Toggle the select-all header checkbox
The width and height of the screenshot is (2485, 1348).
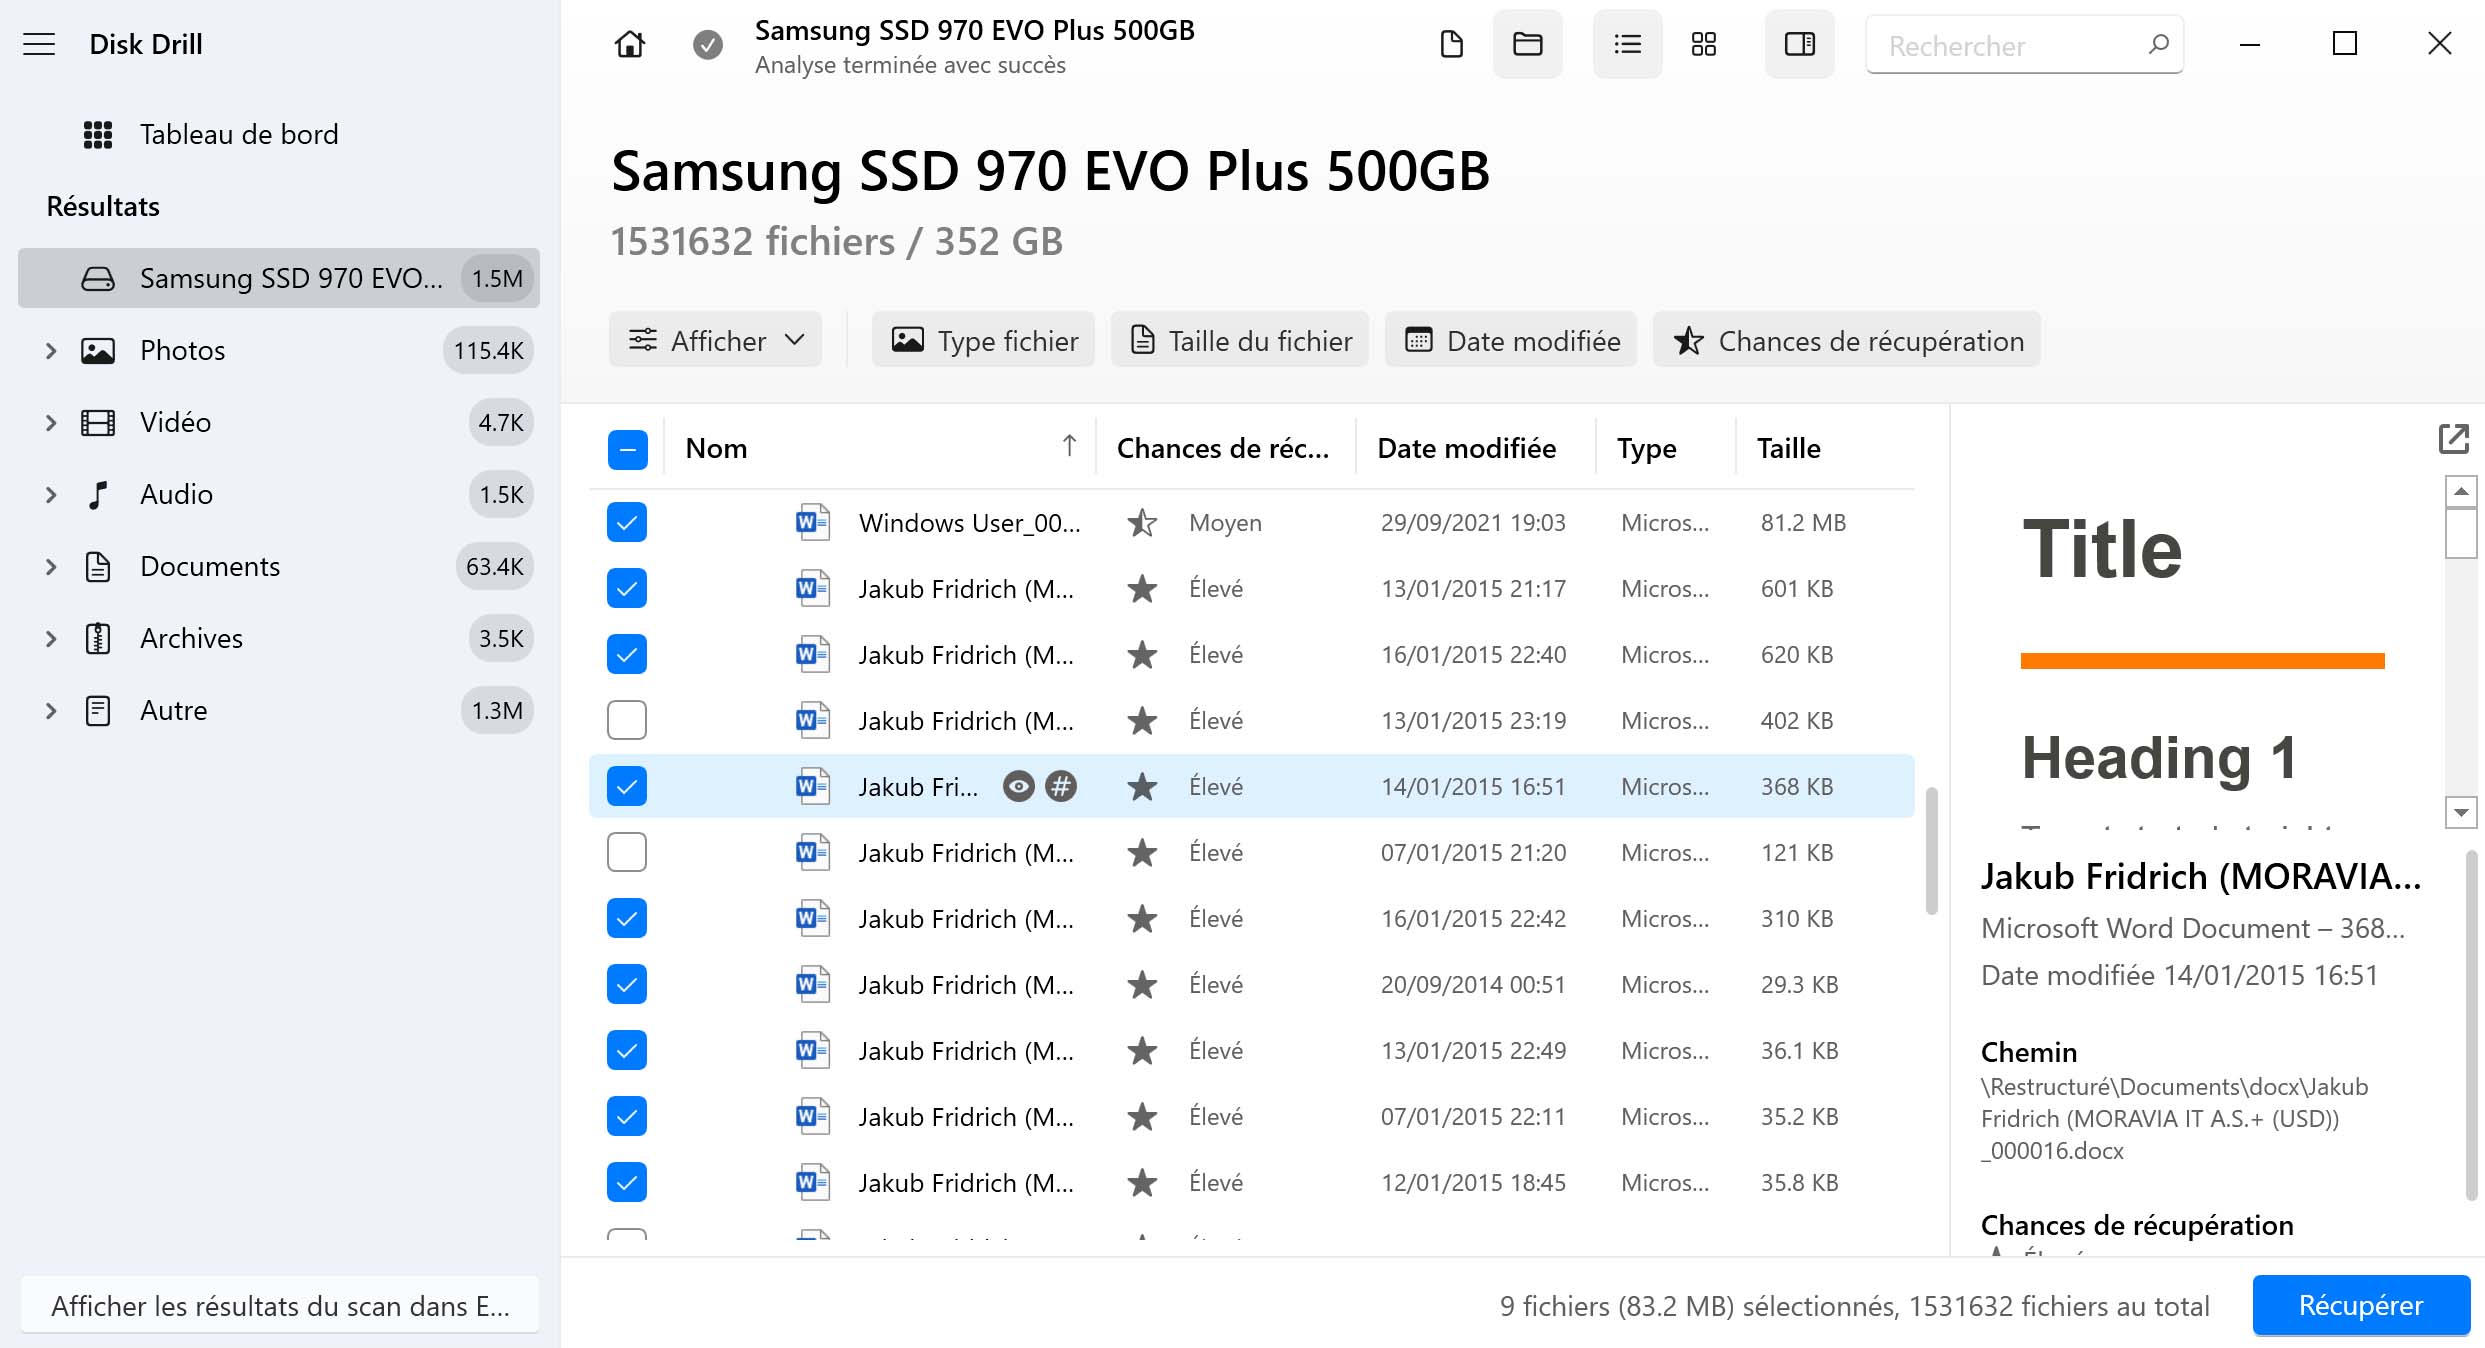point(627,450)
